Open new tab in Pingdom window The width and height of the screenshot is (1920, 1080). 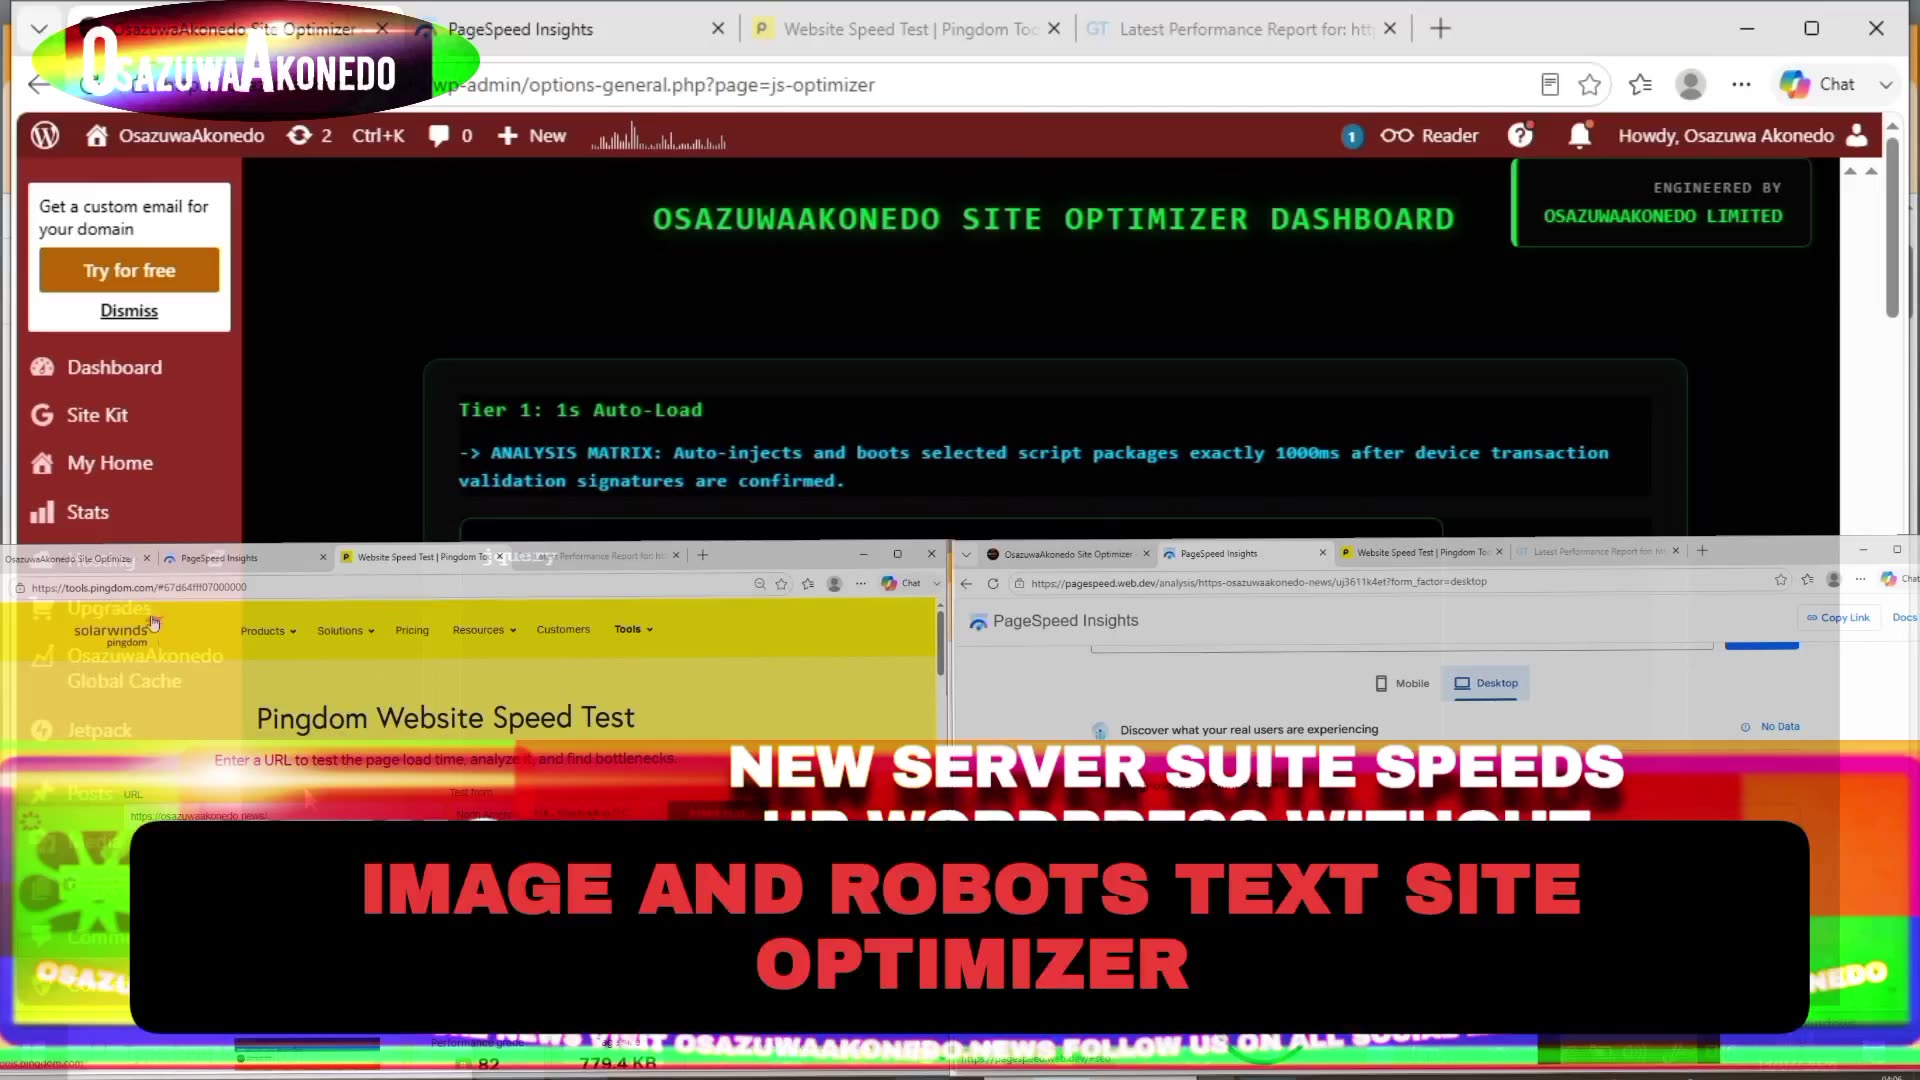703,555
